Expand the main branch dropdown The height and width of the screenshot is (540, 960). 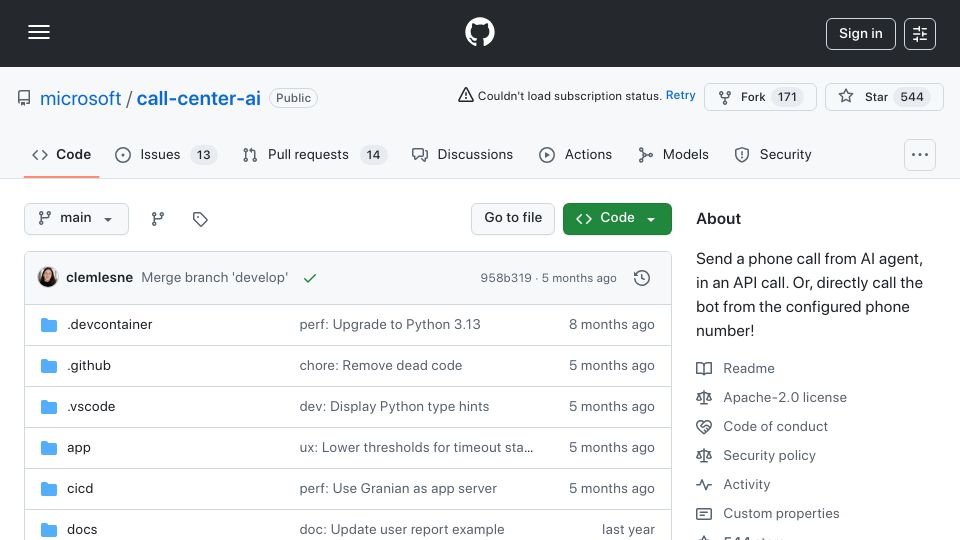click(x=76, y=219)
